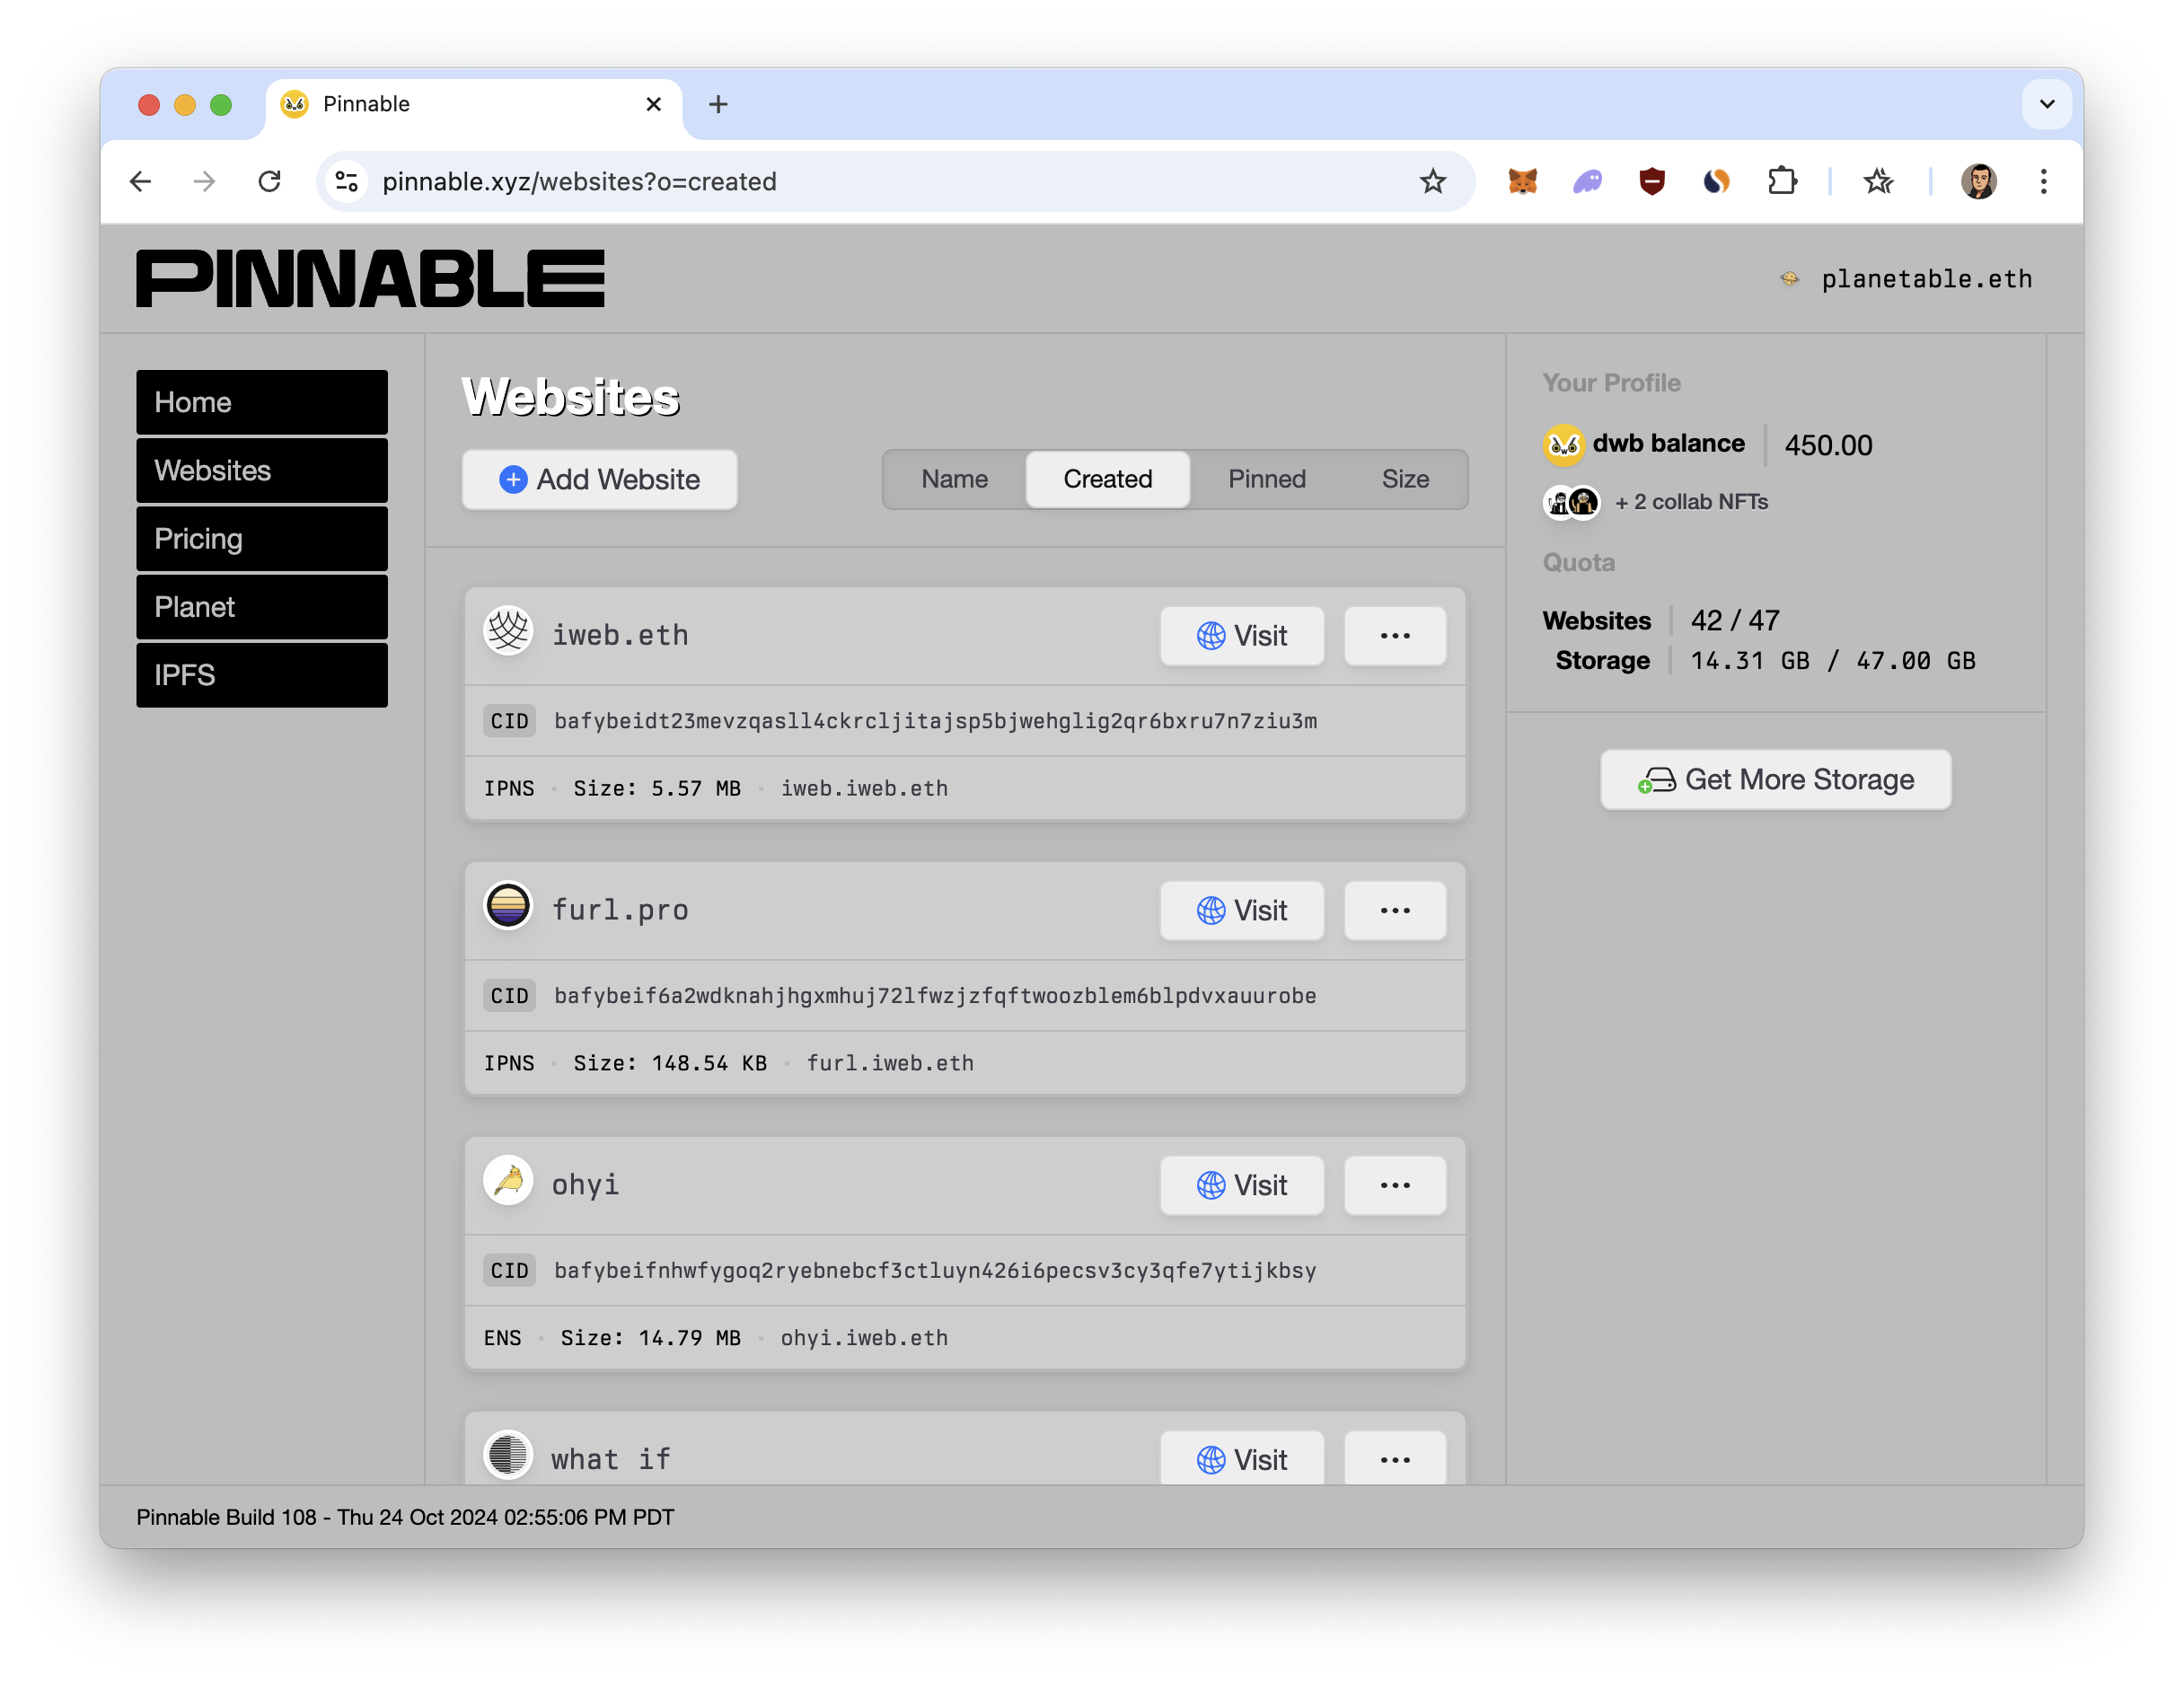Click the furl.pro site icon
This screenshot has width=2184, height=1681.
(508, 909)
